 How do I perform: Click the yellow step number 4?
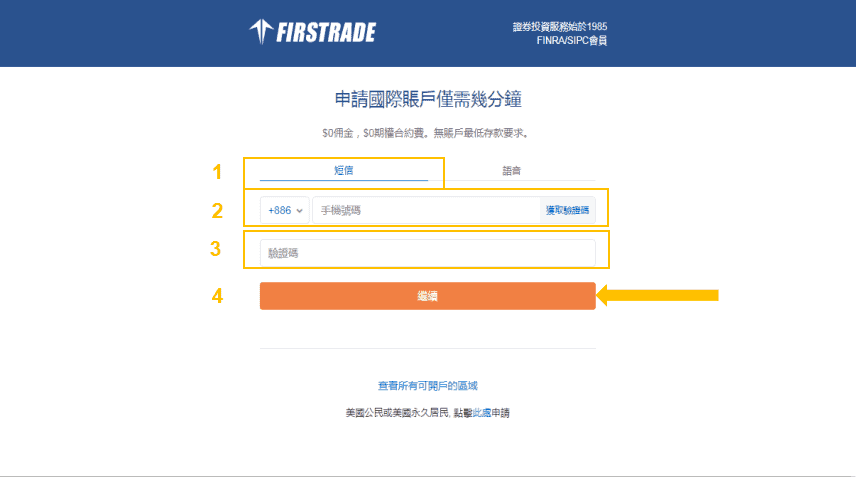tap(217, 296)
